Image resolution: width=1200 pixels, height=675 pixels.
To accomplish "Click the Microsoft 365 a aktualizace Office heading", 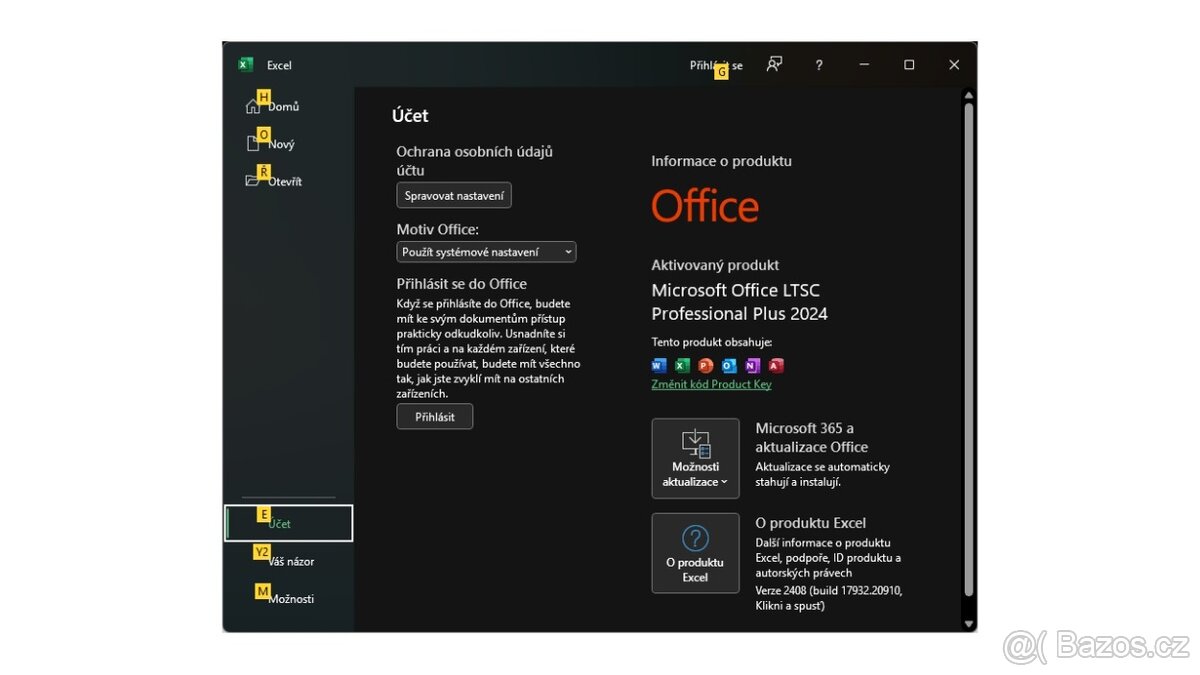I will point(812,437).
